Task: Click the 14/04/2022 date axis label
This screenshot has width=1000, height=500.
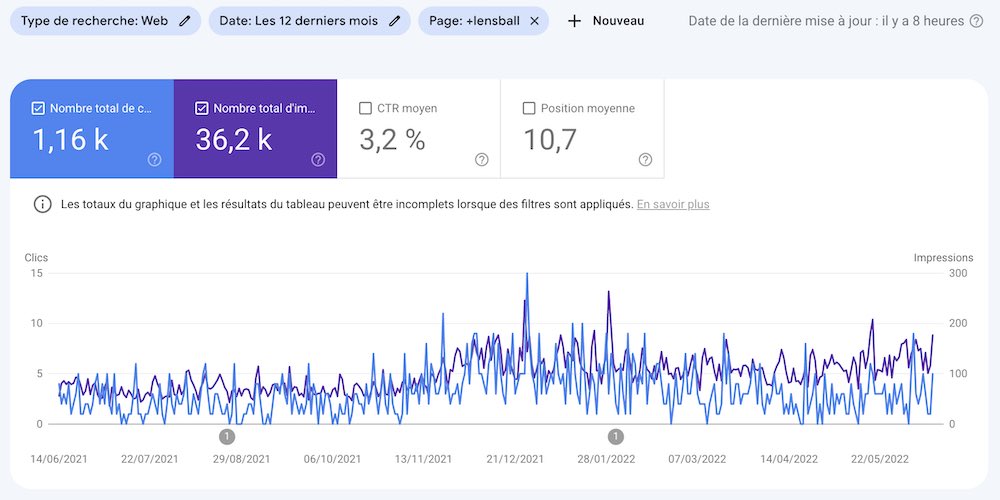Action: (x=789, y=459)
